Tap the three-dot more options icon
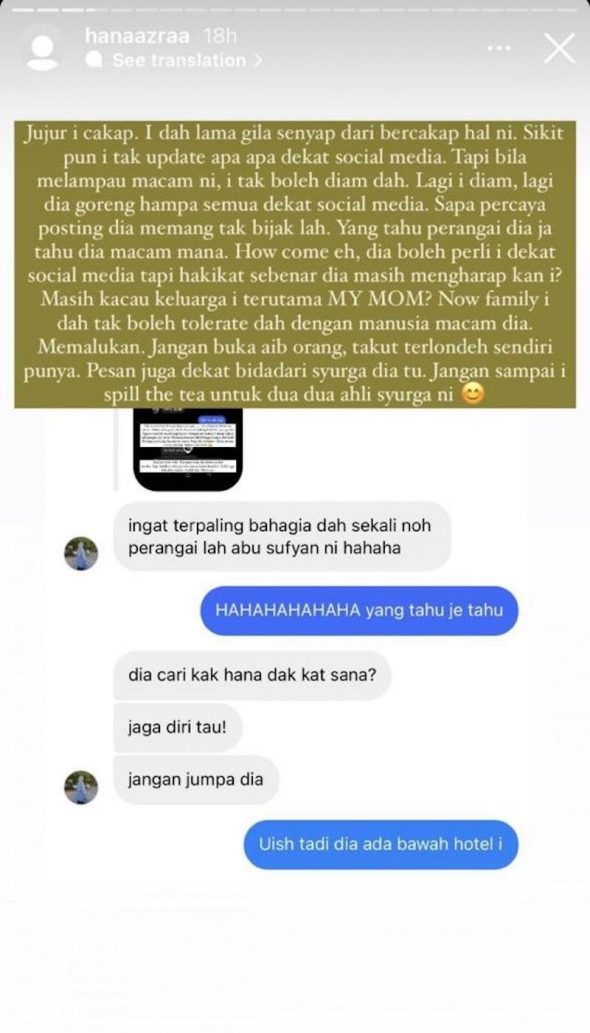Image resolution: width=590 pixels, height=1033 pixels. pyautogui.click(x=500, y=47)
